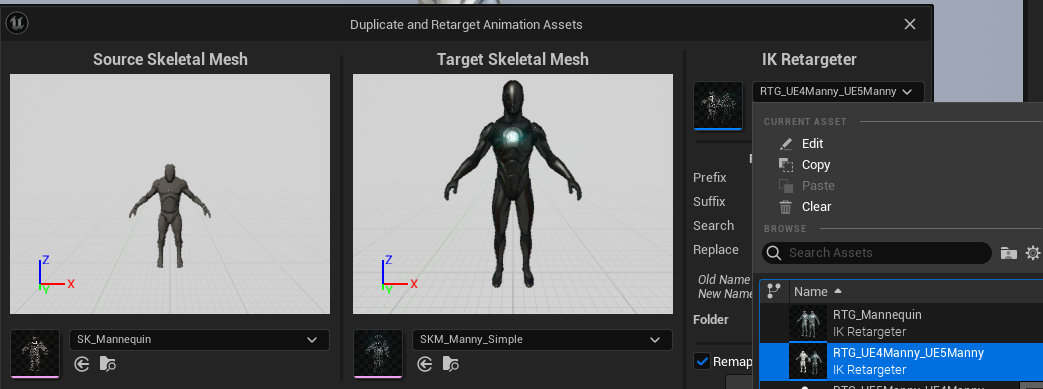Screen dimensions: 1043x389
Task: Click the Suffix label
Action: [709, 201]
